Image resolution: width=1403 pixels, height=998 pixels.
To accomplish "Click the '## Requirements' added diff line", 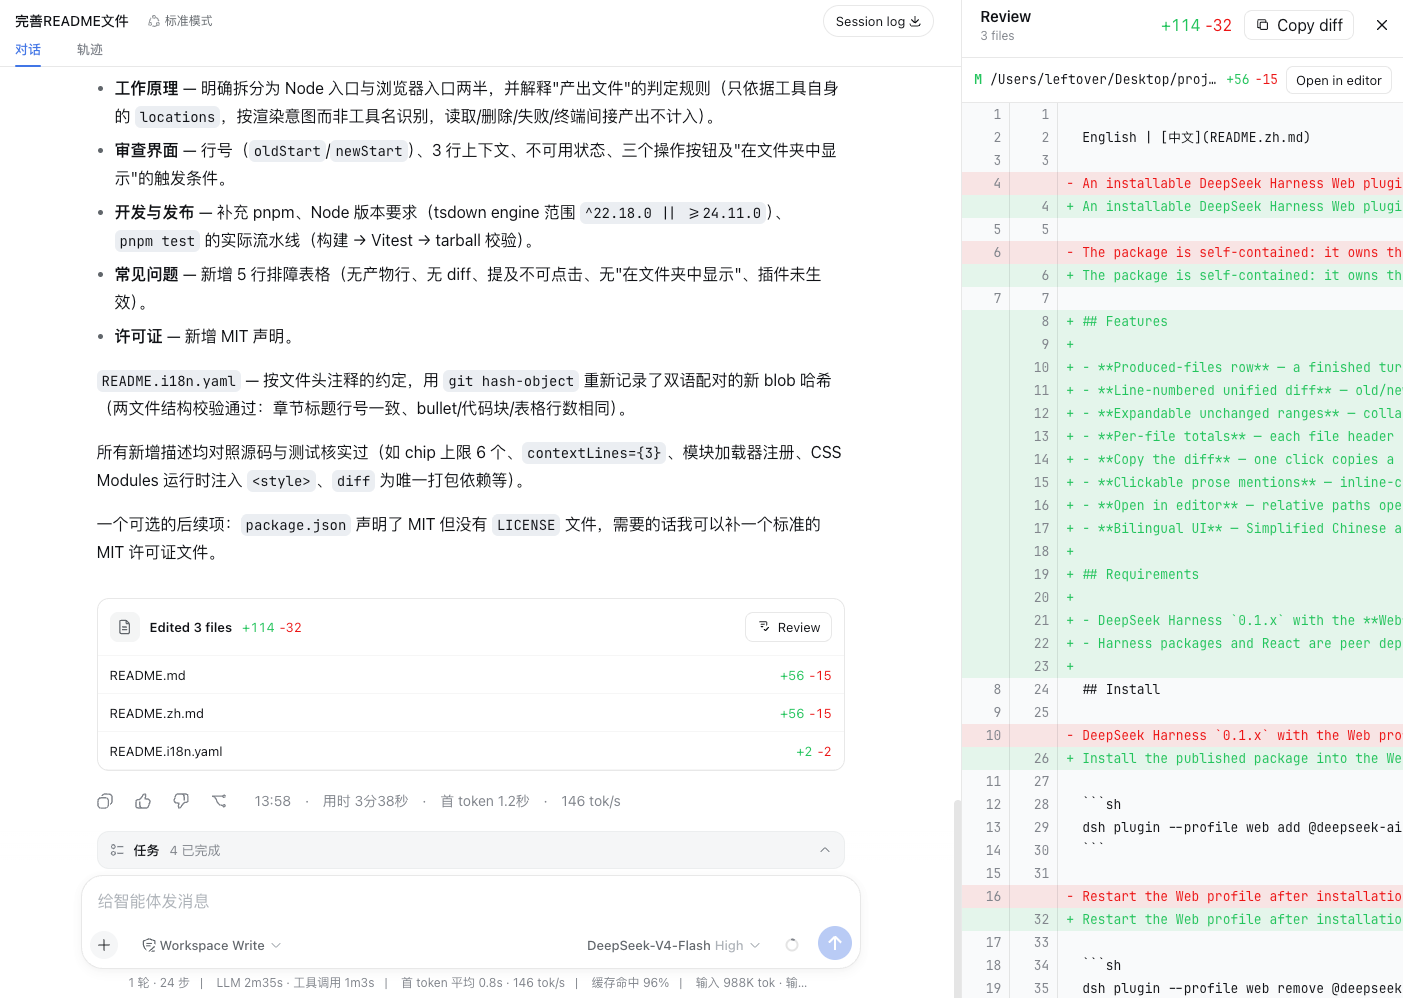I will click(1182, 574).
